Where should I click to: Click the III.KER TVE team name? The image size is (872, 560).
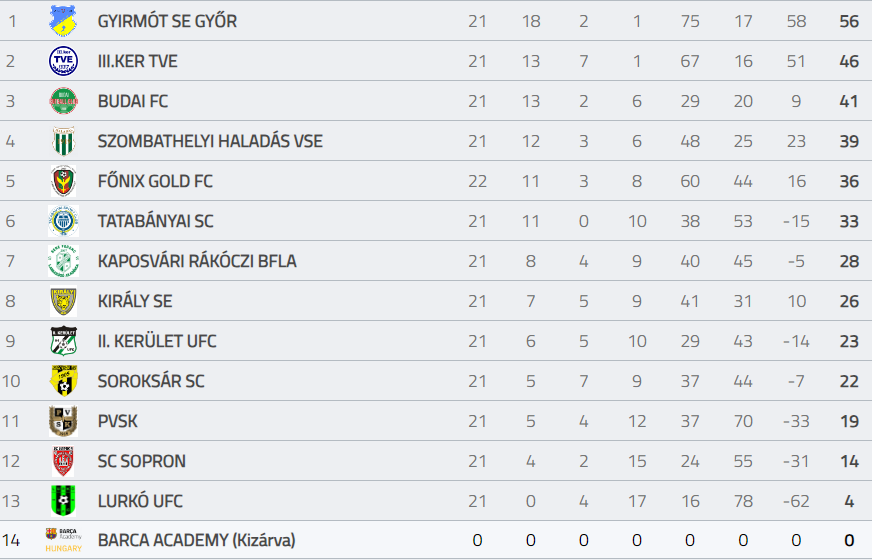(137, 61)
